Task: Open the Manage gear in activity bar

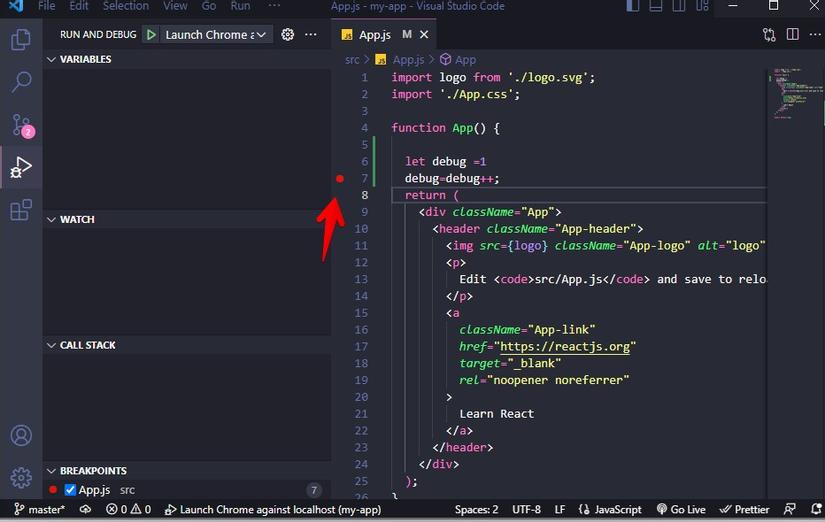Action: click(x=20, y=477)
